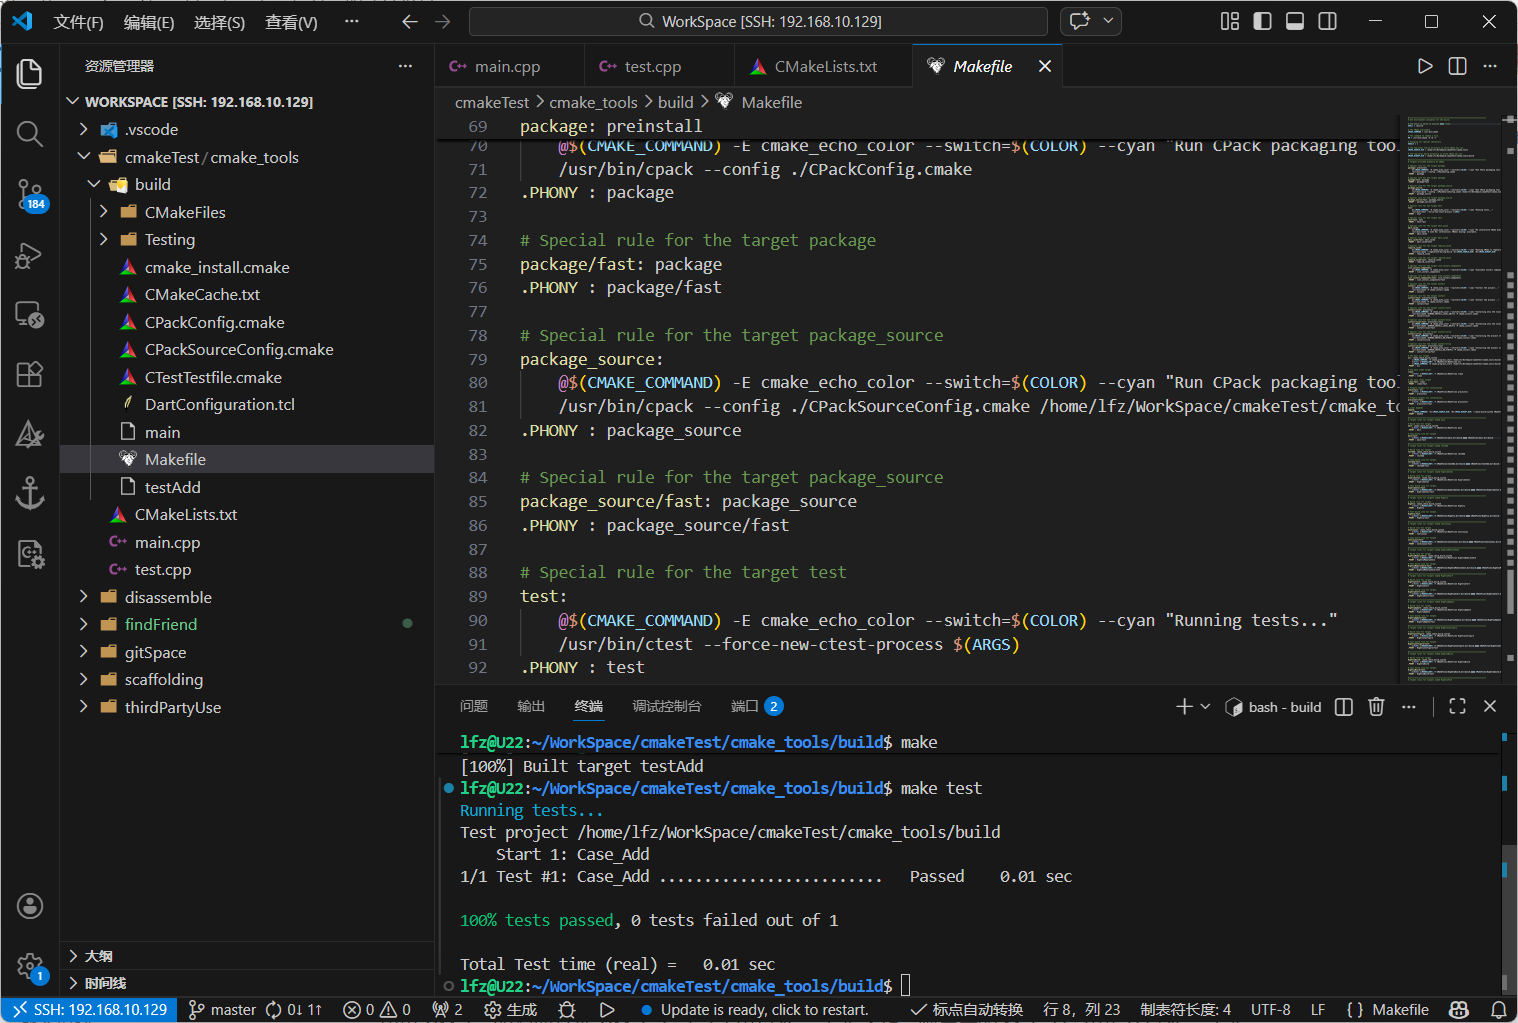Click SSH: 192.168.10.129 remote indicator

tap(90, 1010)
